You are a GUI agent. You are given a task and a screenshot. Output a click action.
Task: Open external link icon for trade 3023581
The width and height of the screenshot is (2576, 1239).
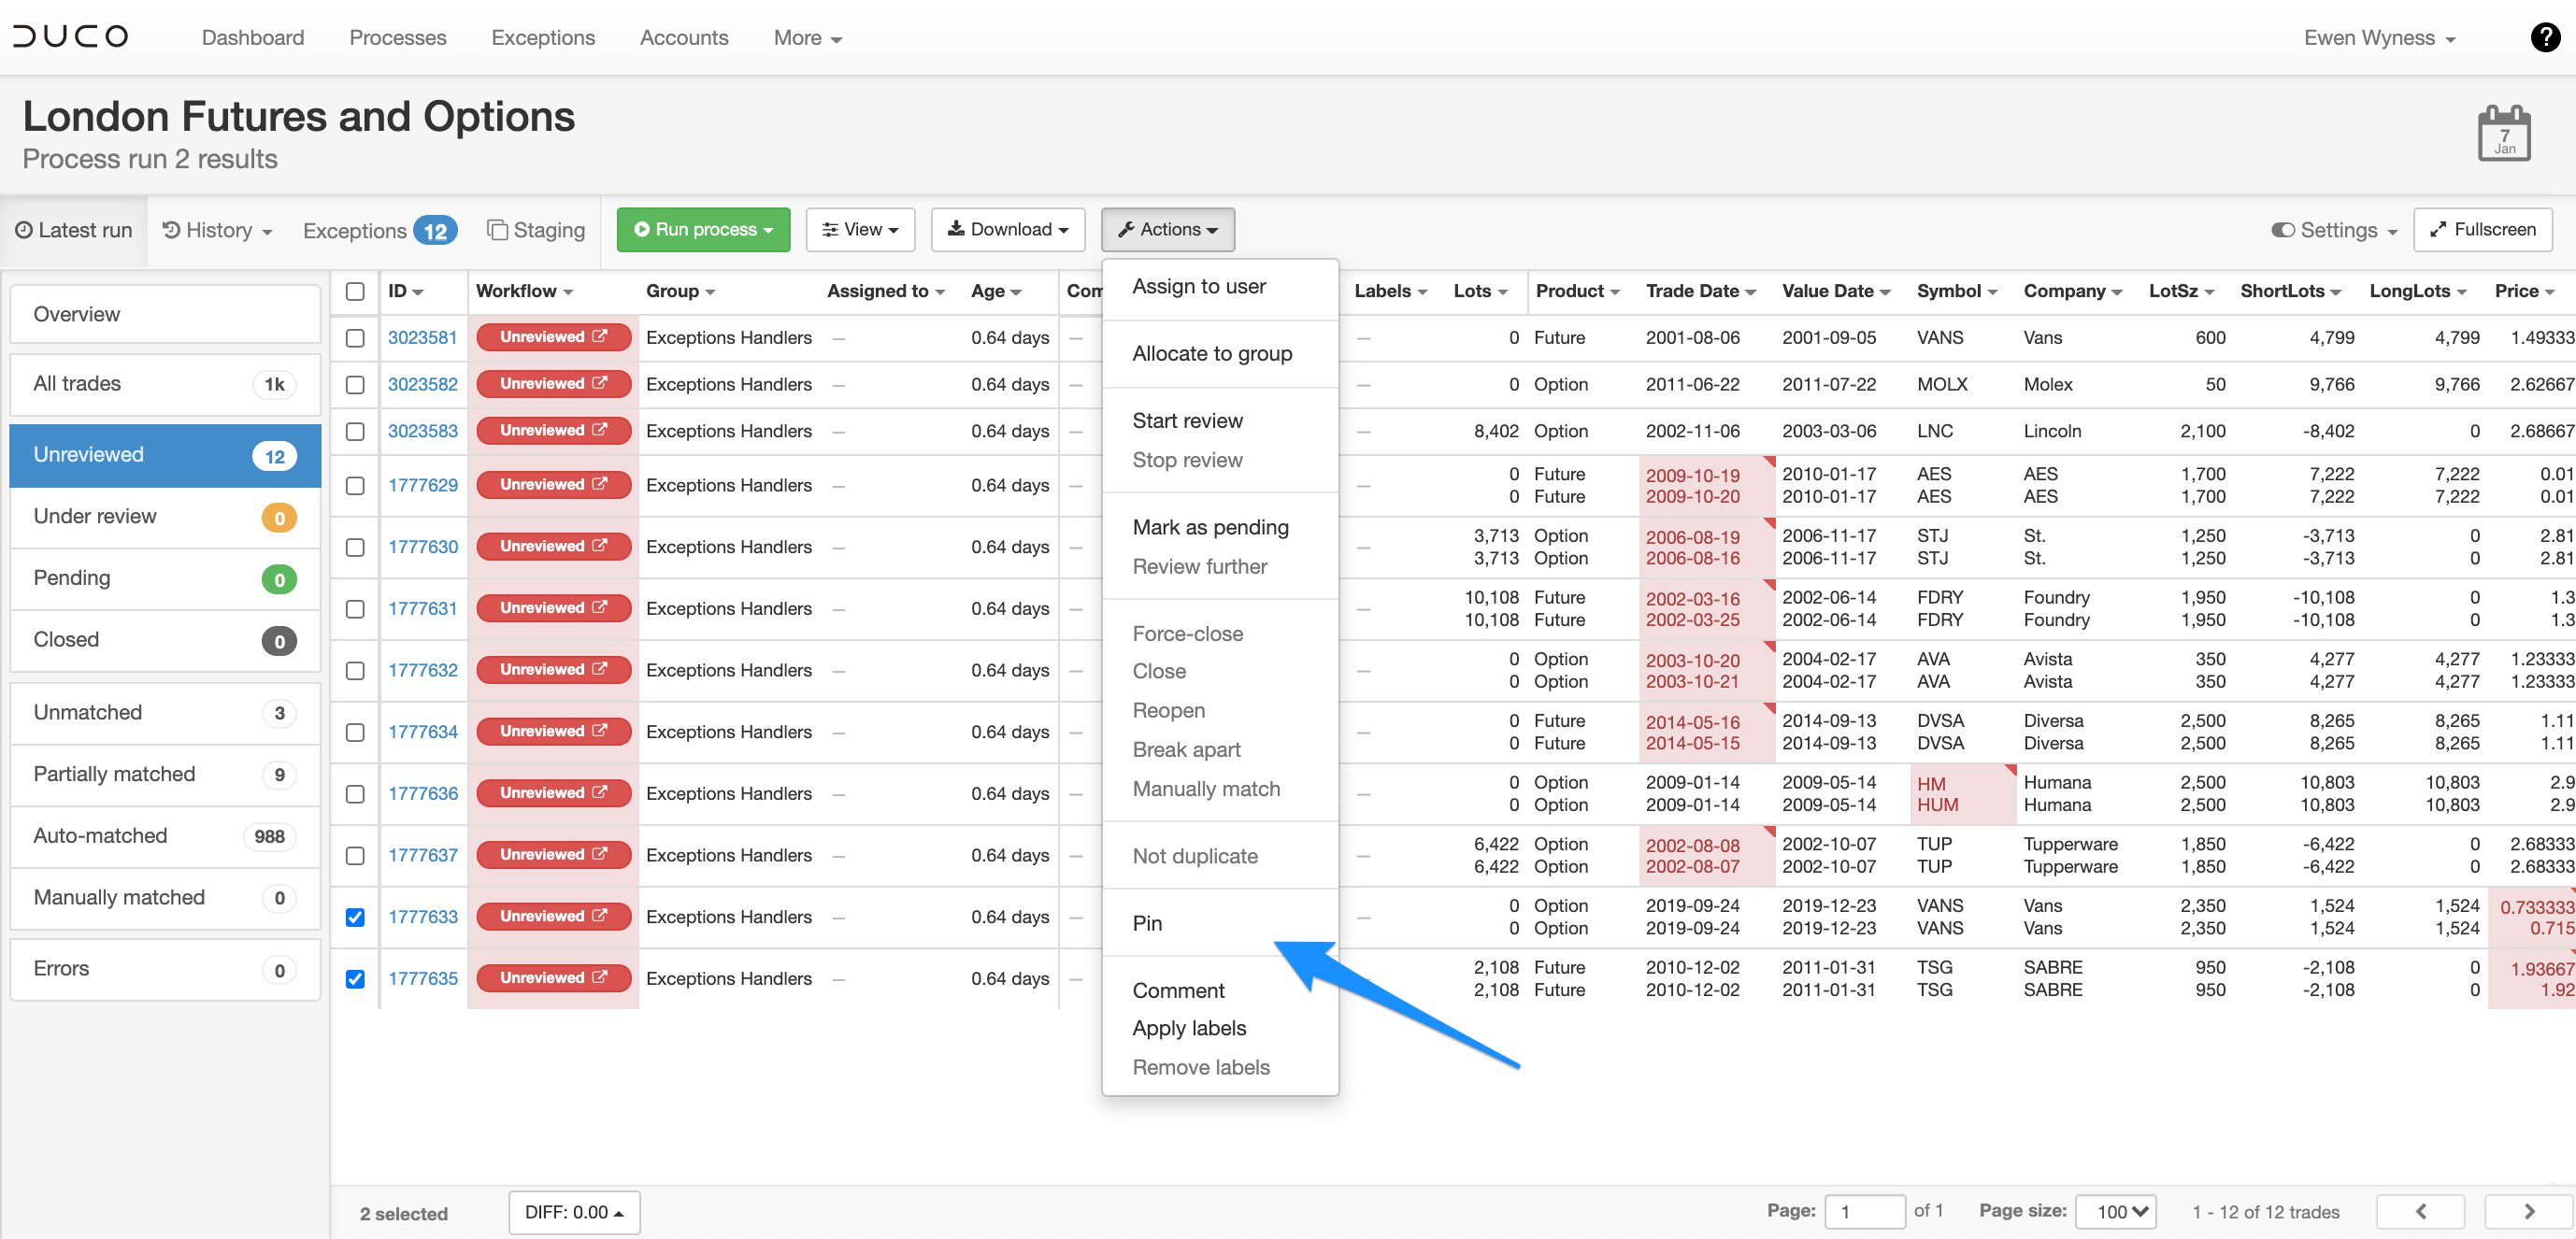[600, 336]
